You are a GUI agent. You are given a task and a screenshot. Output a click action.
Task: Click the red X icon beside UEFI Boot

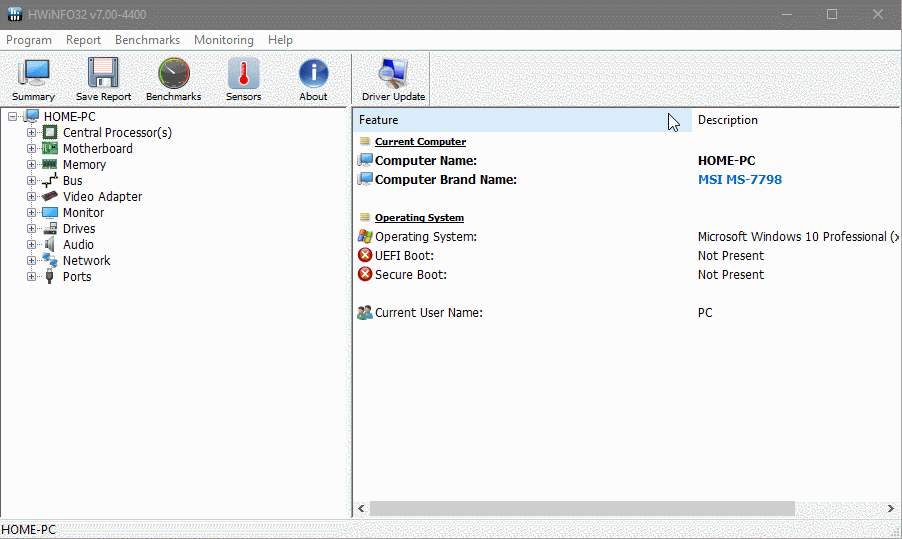coord(365,255)
